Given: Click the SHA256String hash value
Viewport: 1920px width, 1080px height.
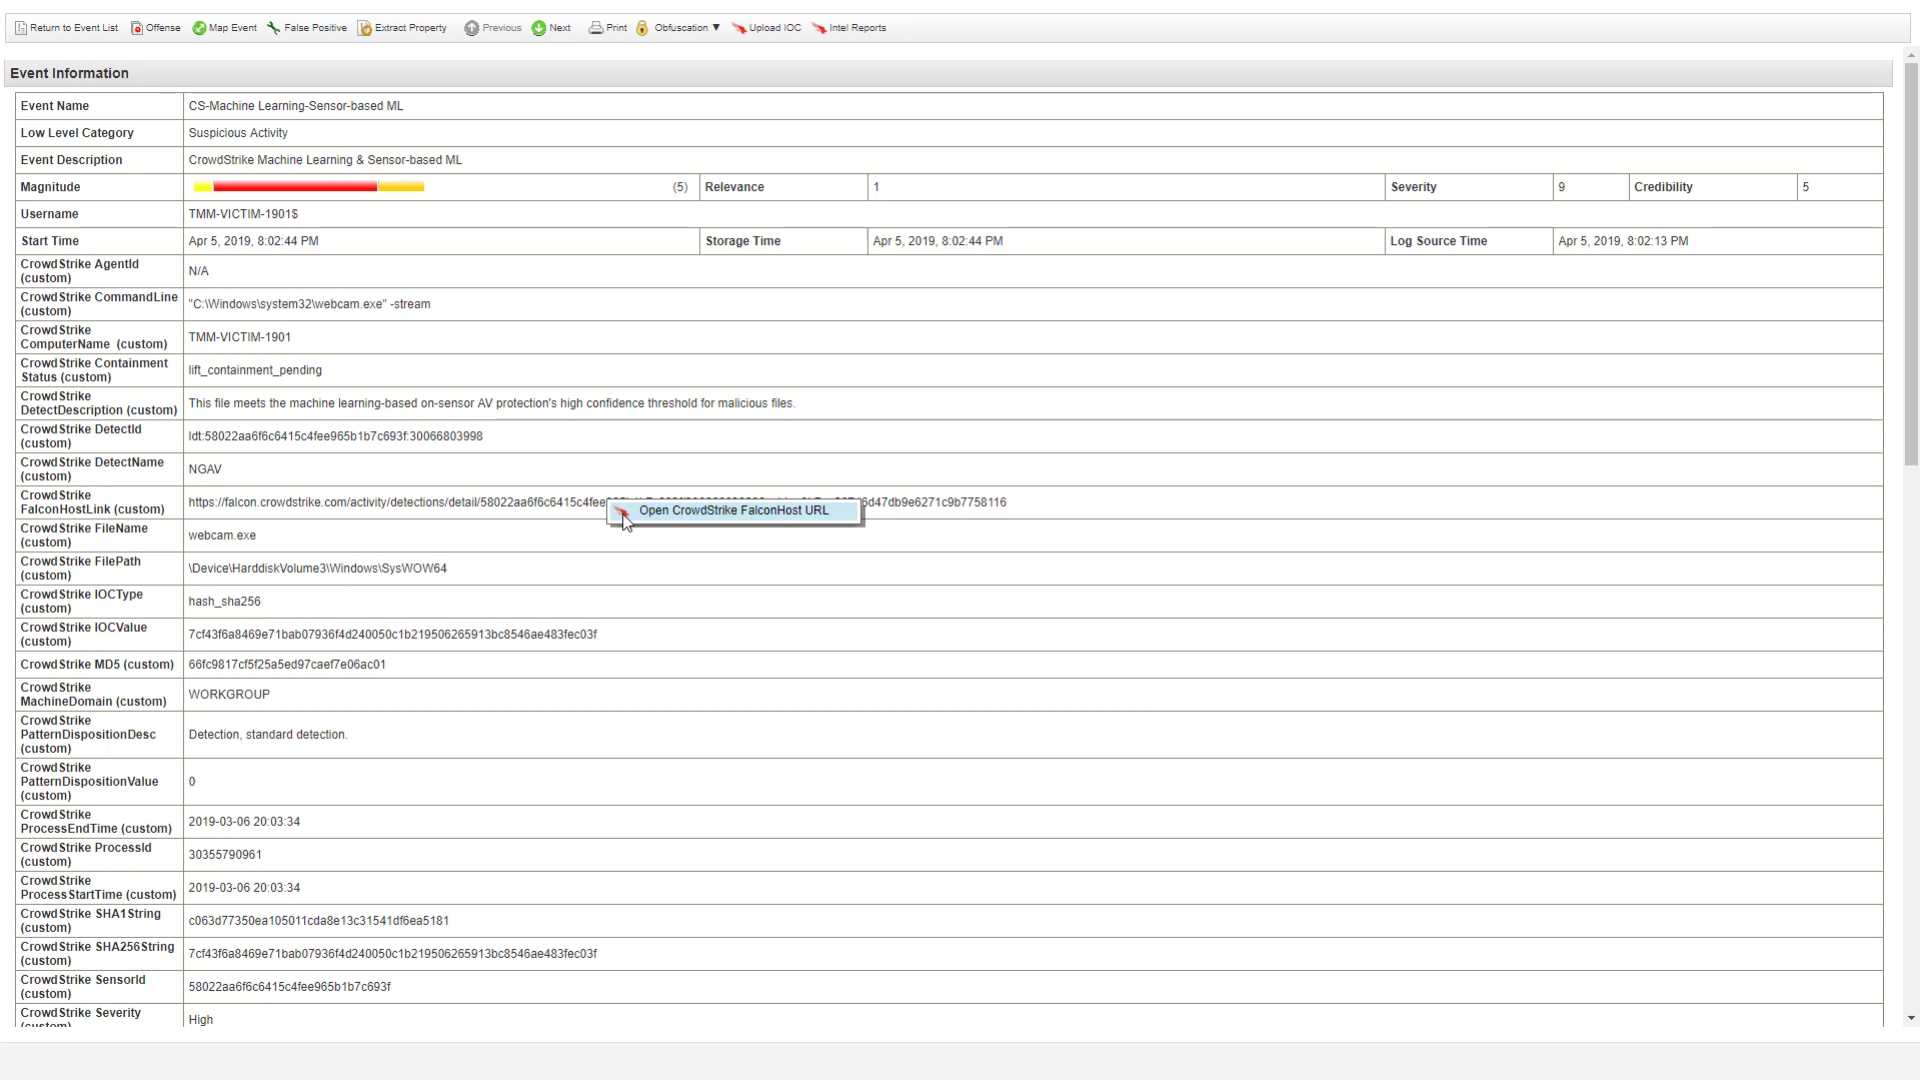Looking at the screenshot, I should pyautogui.click(x=393, y=954).
